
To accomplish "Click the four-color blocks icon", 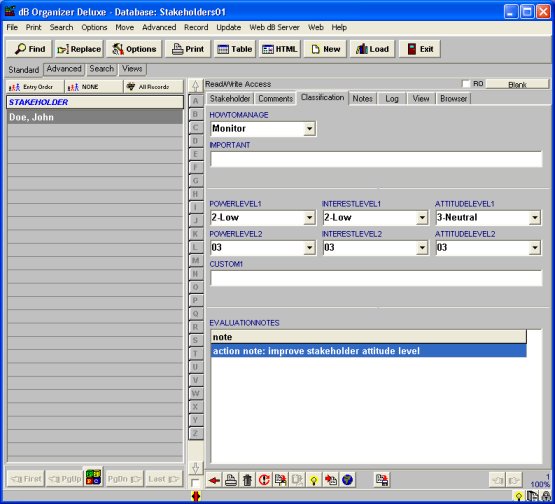I will point(93,477).
